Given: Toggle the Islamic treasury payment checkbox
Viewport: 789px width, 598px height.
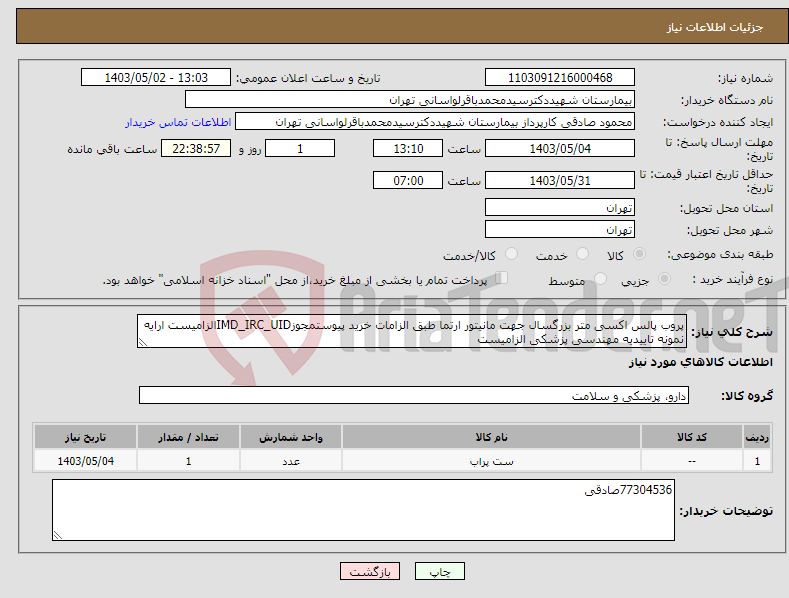Looking at the screenshot, I should pos(501,278).
